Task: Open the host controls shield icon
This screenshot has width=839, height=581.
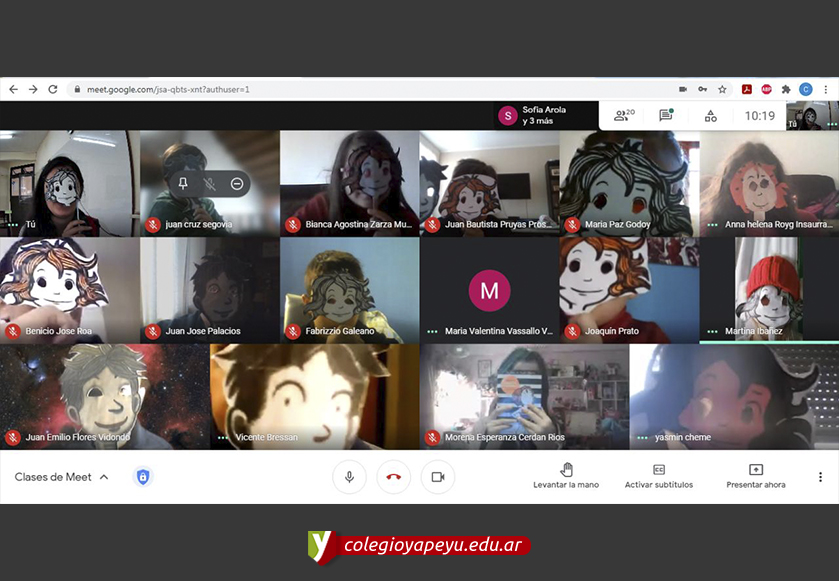Action: tap(143, 477)
